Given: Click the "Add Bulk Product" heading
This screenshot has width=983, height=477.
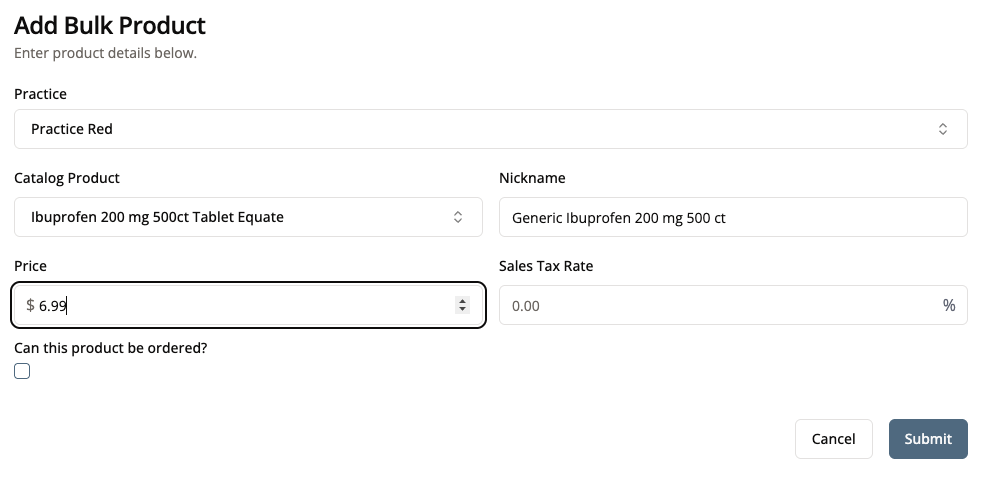Looking at the screenshot, I should (x=110, y=26).
